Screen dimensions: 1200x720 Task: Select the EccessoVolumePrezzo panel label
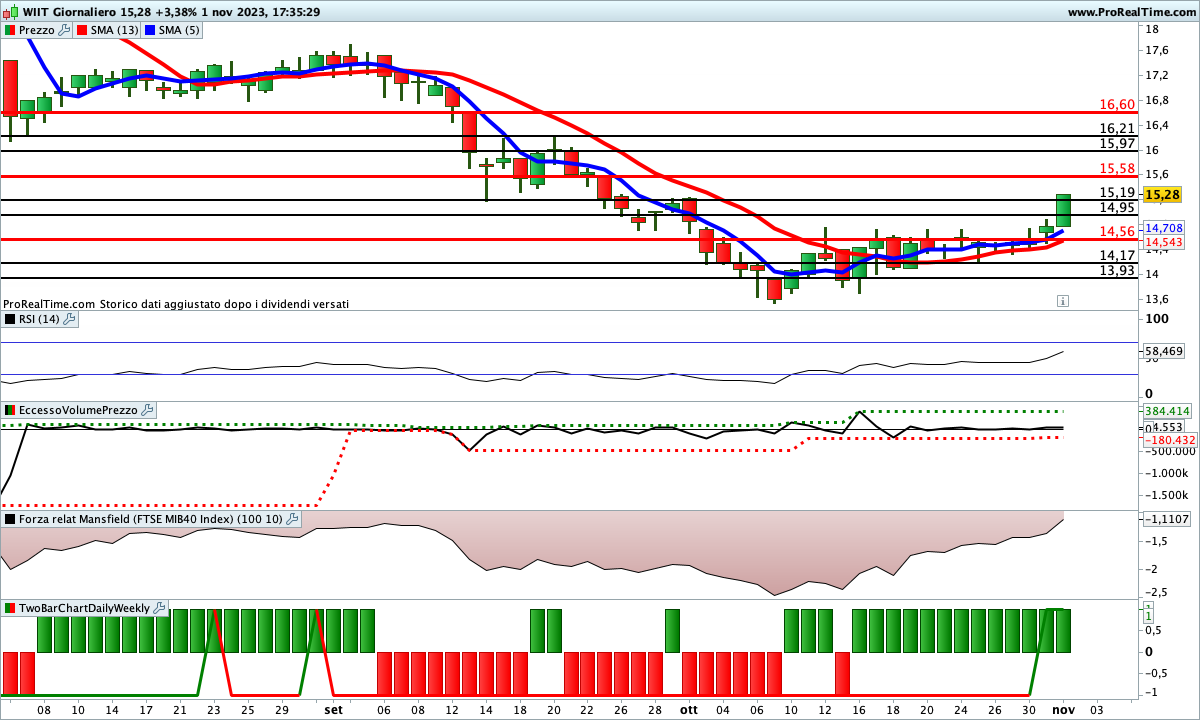coord(79,410)
